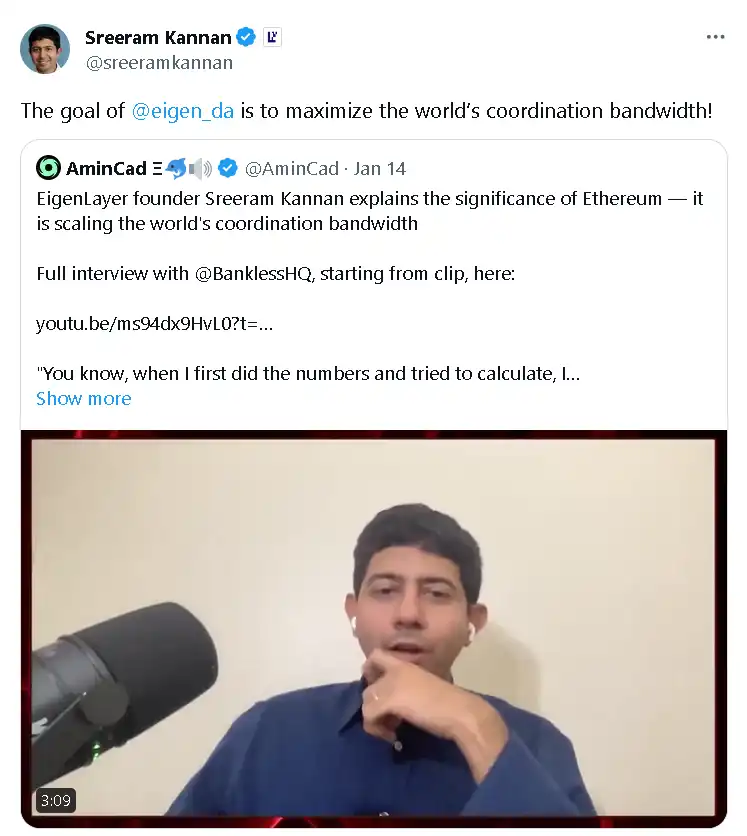Open the @eigen_da mention link
This screenshot has width=747, height=836.
182,111
